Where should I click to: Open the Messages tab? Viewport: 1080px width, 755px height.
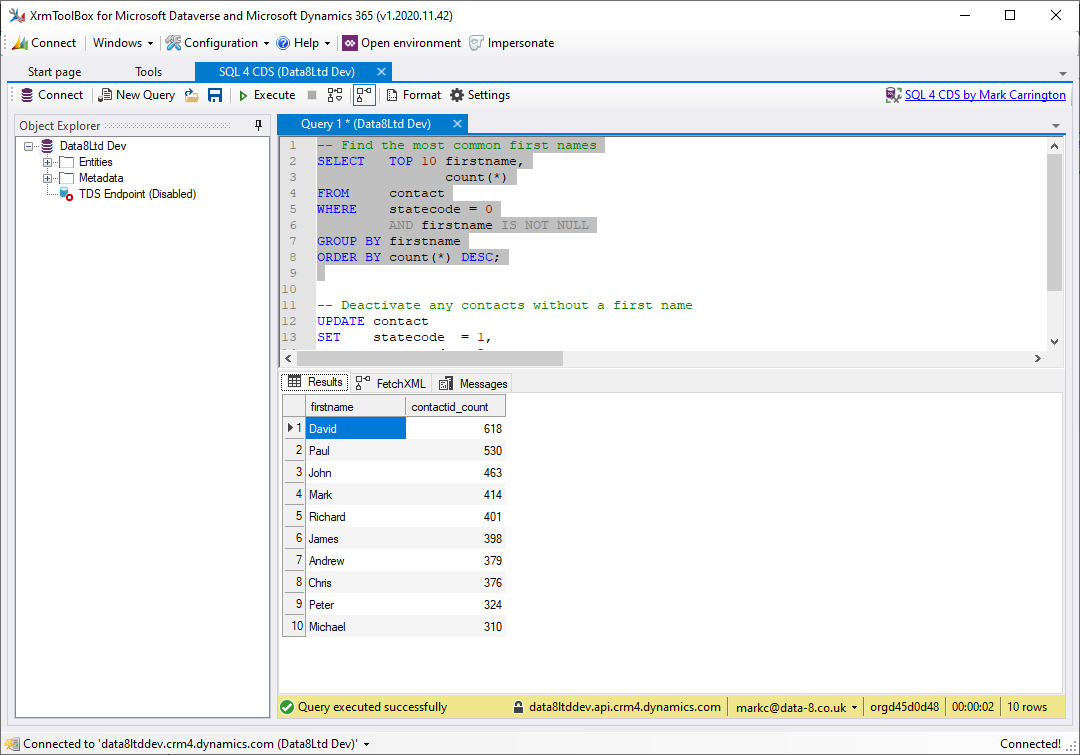(x=472, y=383)
